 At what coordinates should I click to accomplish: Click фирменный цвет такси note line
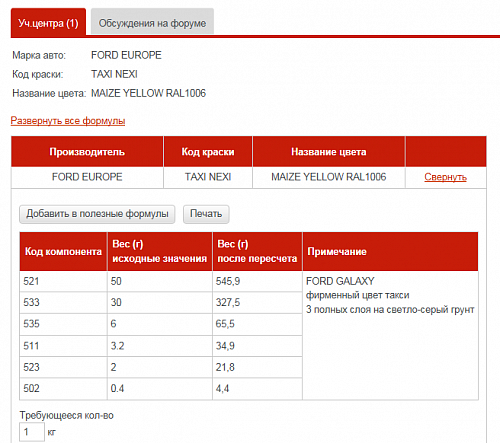358,295
